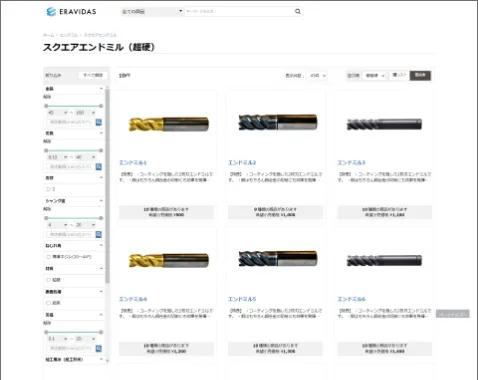
Task: Open the minimum dropdown showing 0.1
Action: coord(57,339)
